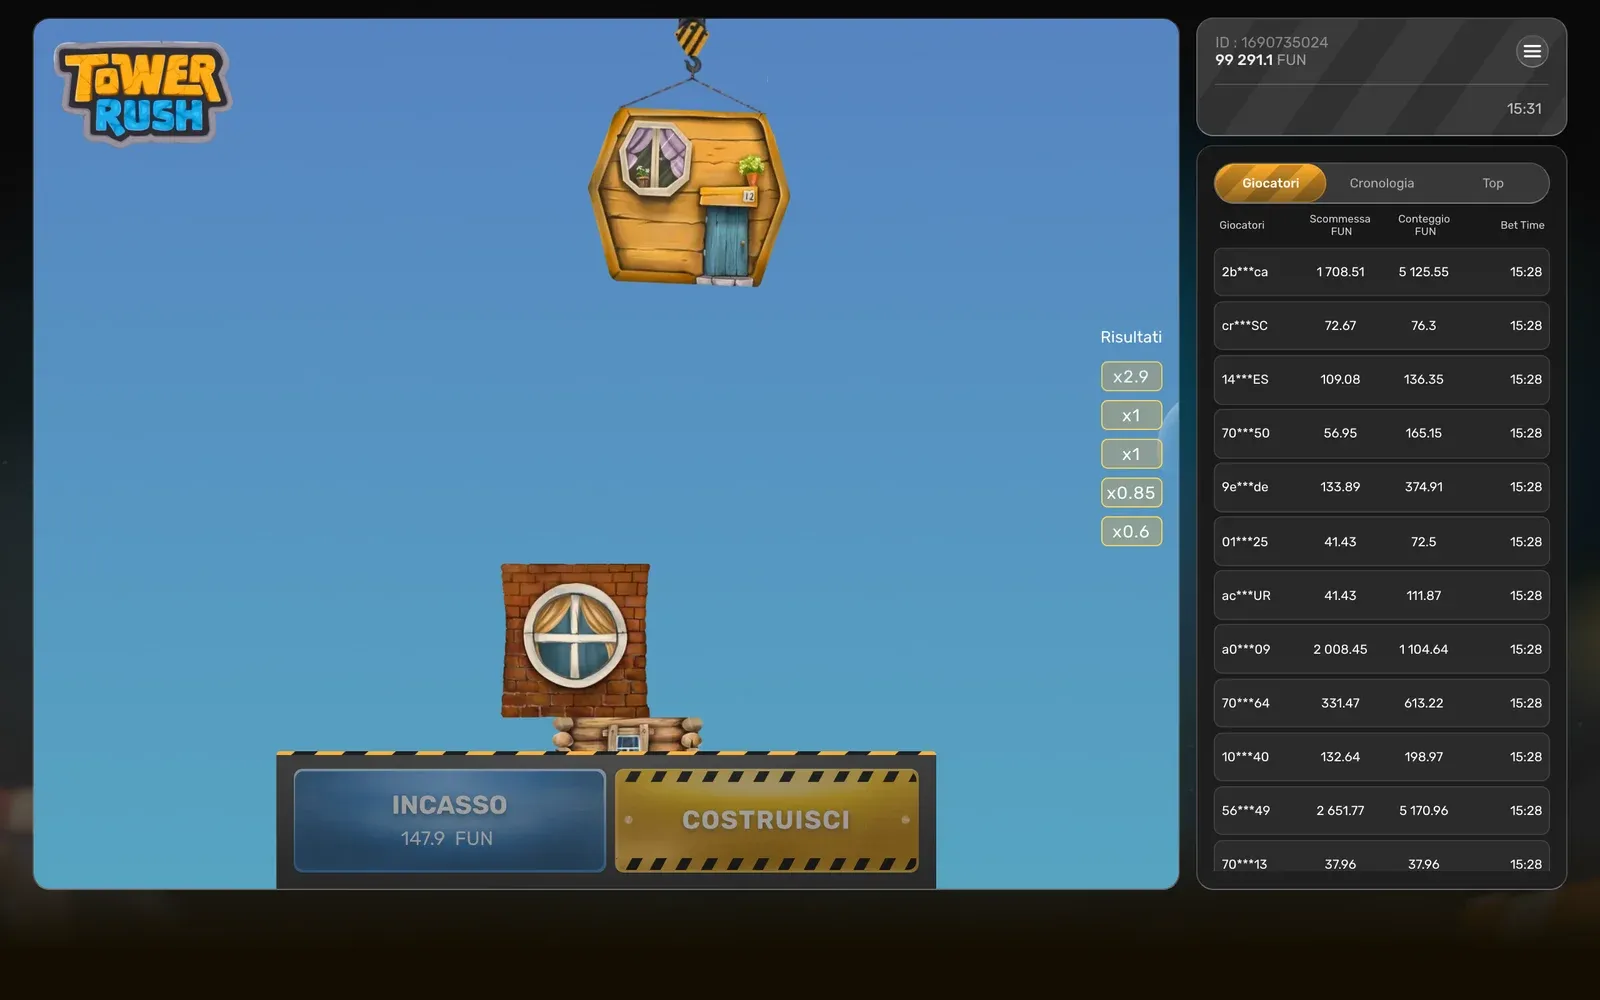Click the 15:31 clock time
Screen dimensions: 1600x1000
click(x=1524, y=108)
